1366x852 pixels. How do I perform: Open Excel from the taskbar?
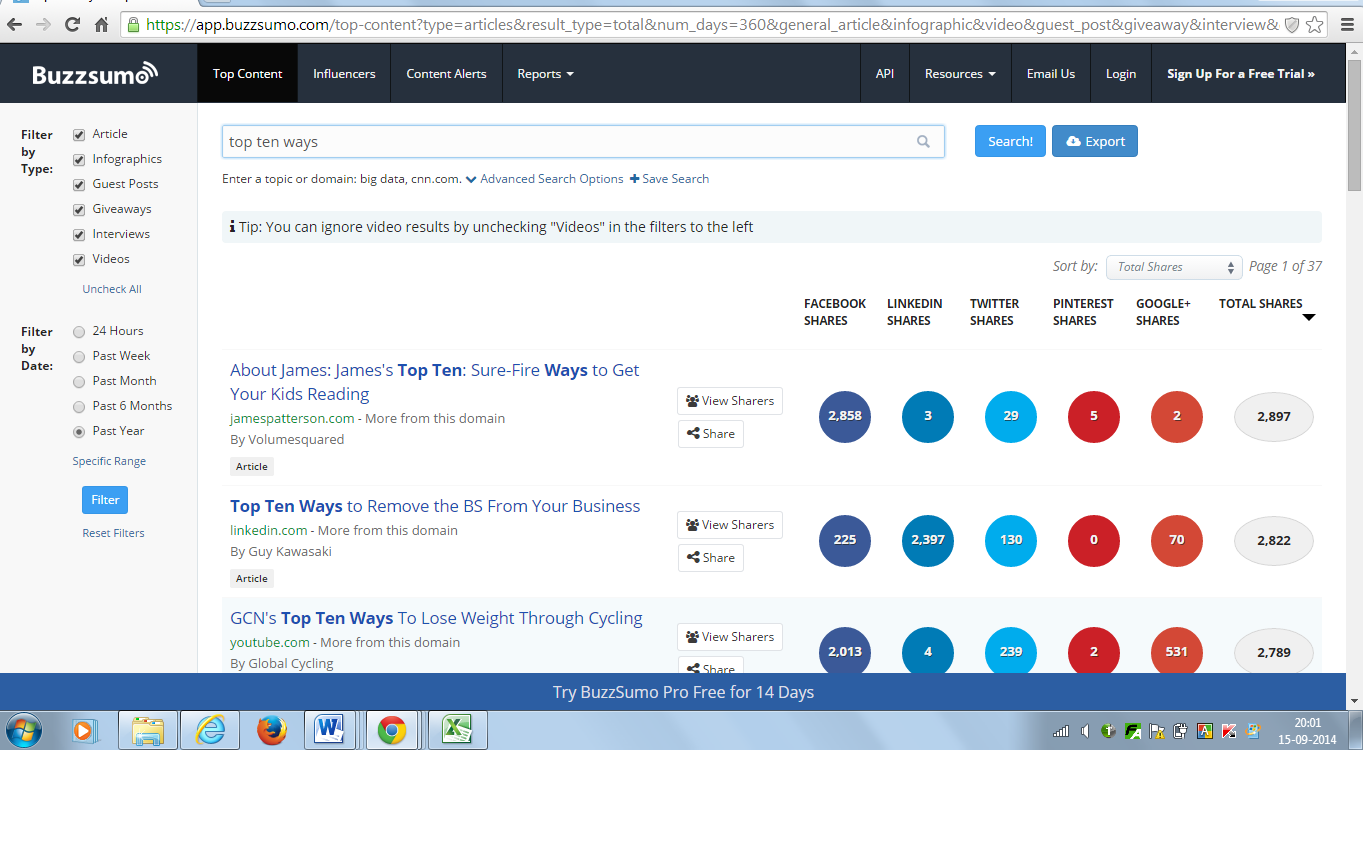[458, 731]
